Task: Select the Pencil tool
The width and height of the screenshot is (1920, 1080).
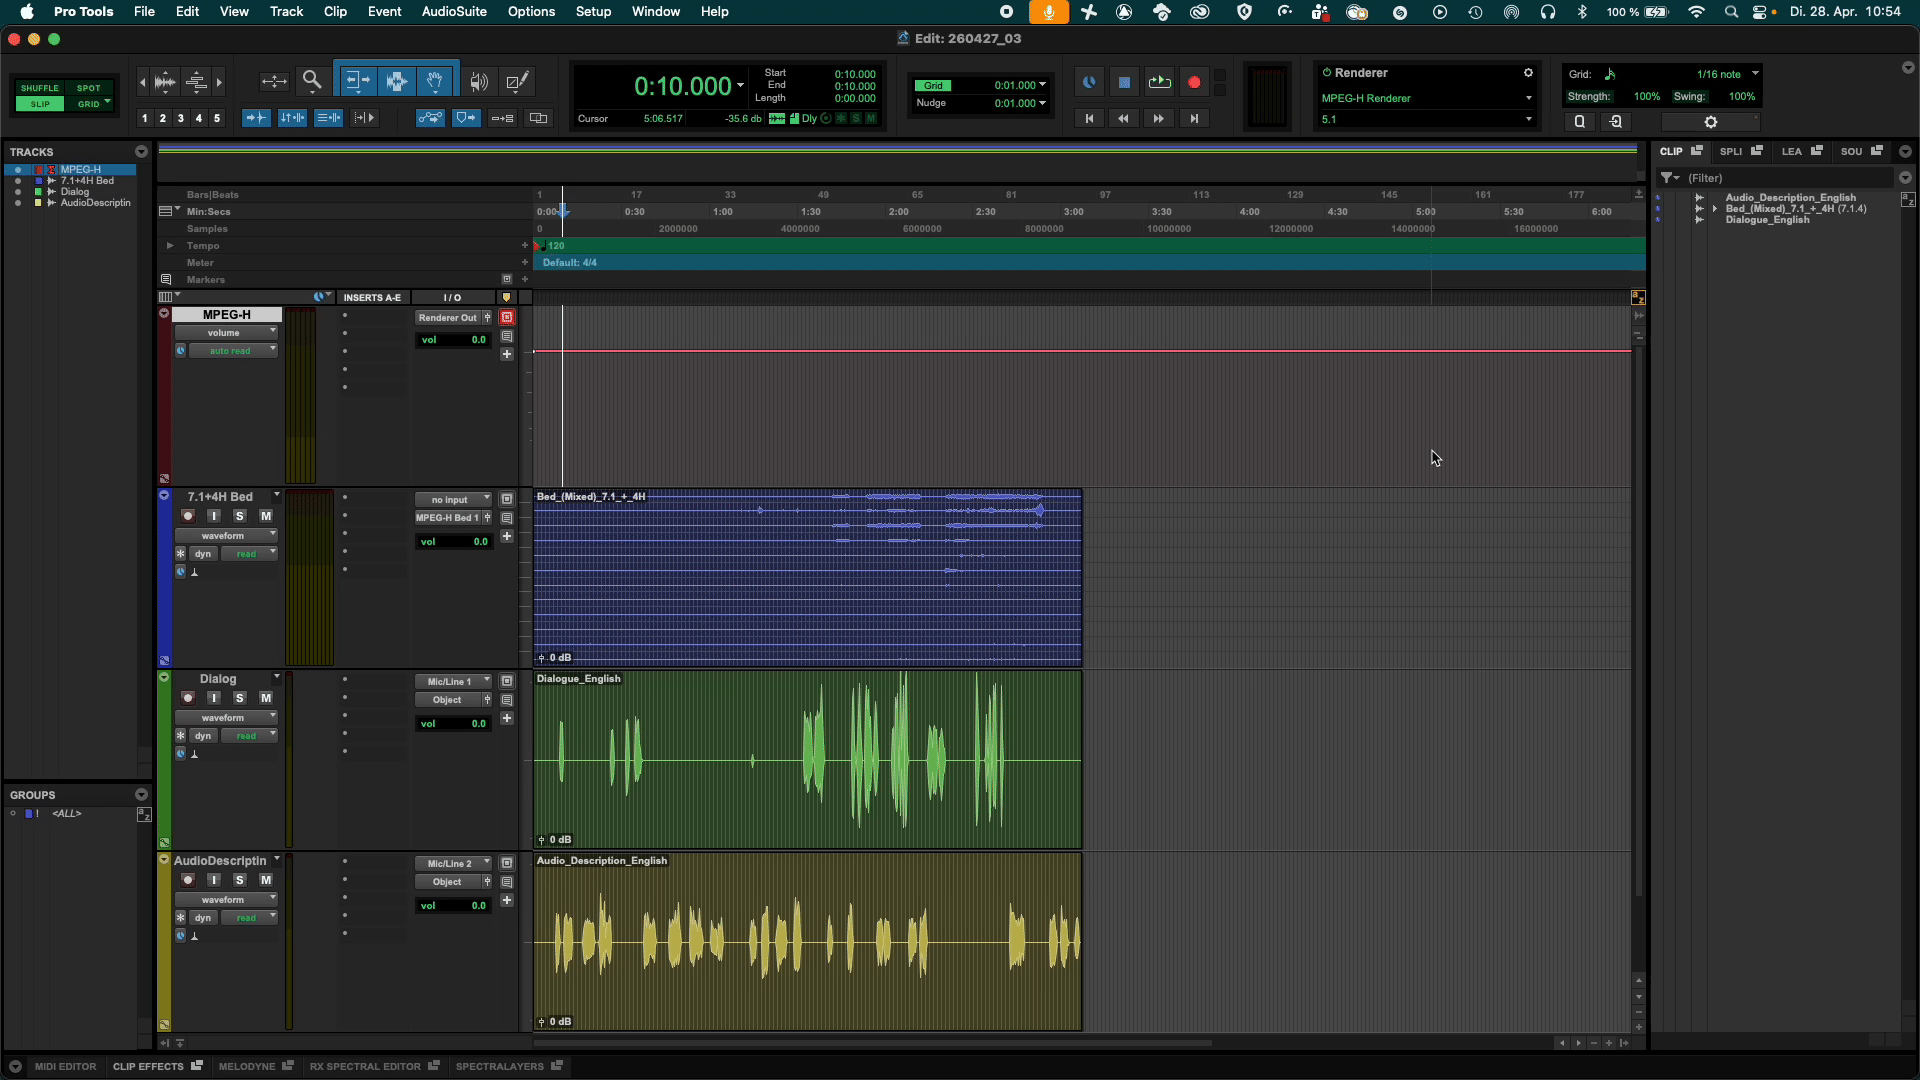Action: coord(517,81)
